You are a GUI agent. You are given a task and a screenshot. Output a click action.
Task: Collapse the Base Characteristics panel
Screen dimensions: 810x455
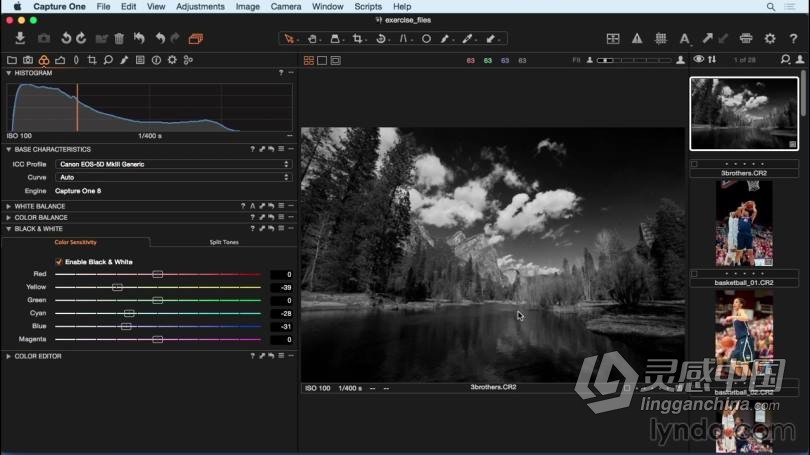[8, 149]
